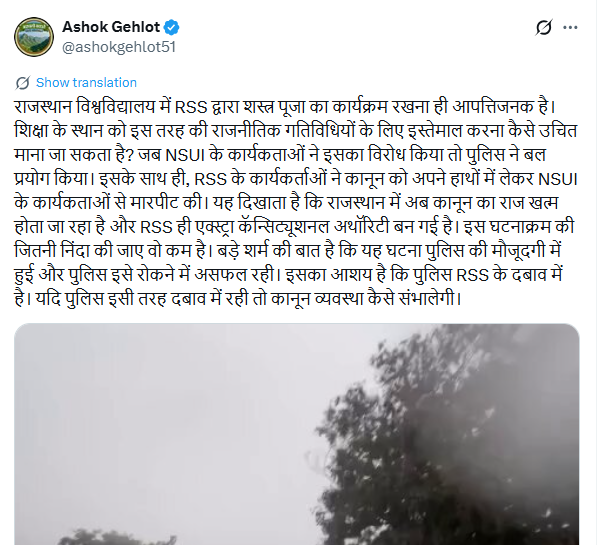Visit the @ashokgehlot51 handle link

119,47
